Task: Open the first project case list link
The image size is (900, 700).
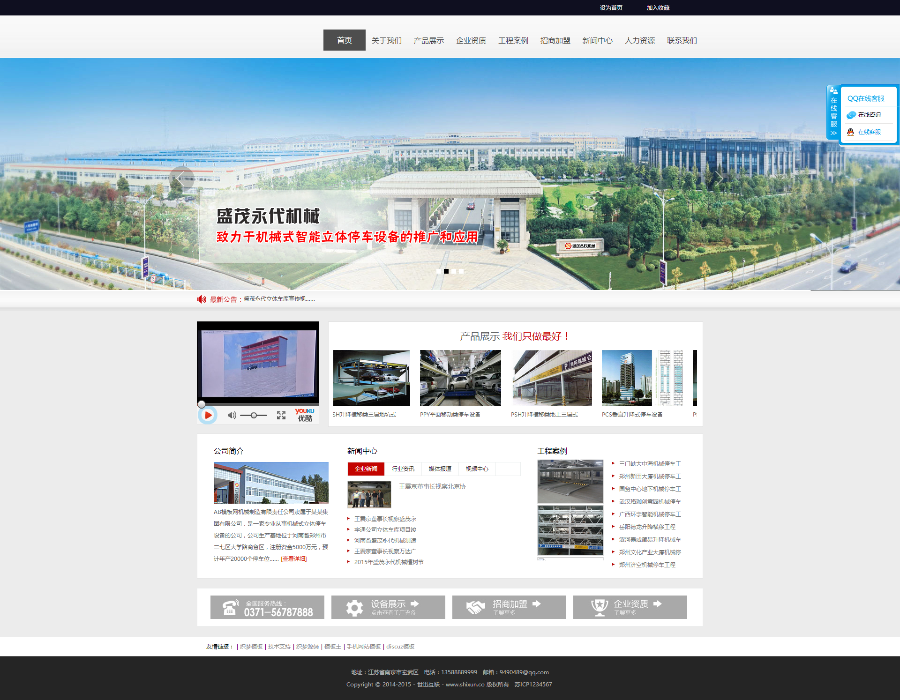Action: click(650, 464)
